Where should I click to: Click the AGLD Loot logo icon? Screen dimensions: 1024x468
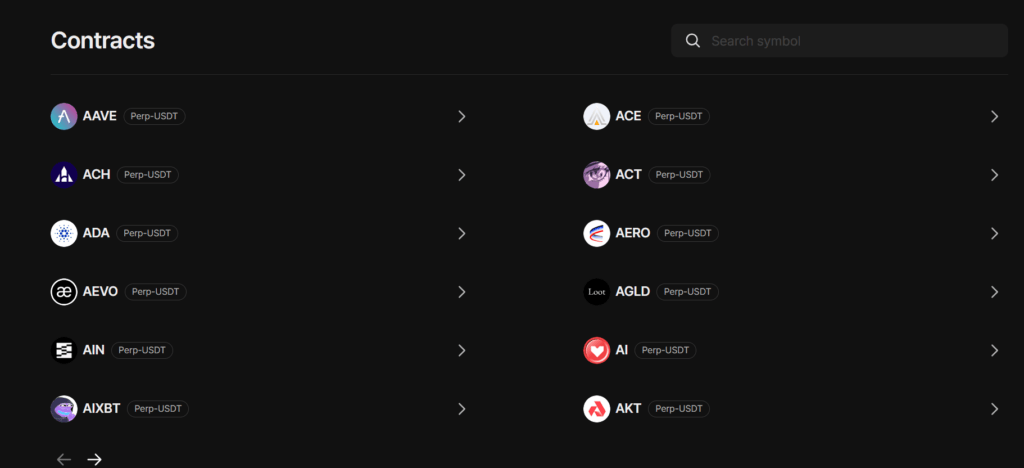597,292
